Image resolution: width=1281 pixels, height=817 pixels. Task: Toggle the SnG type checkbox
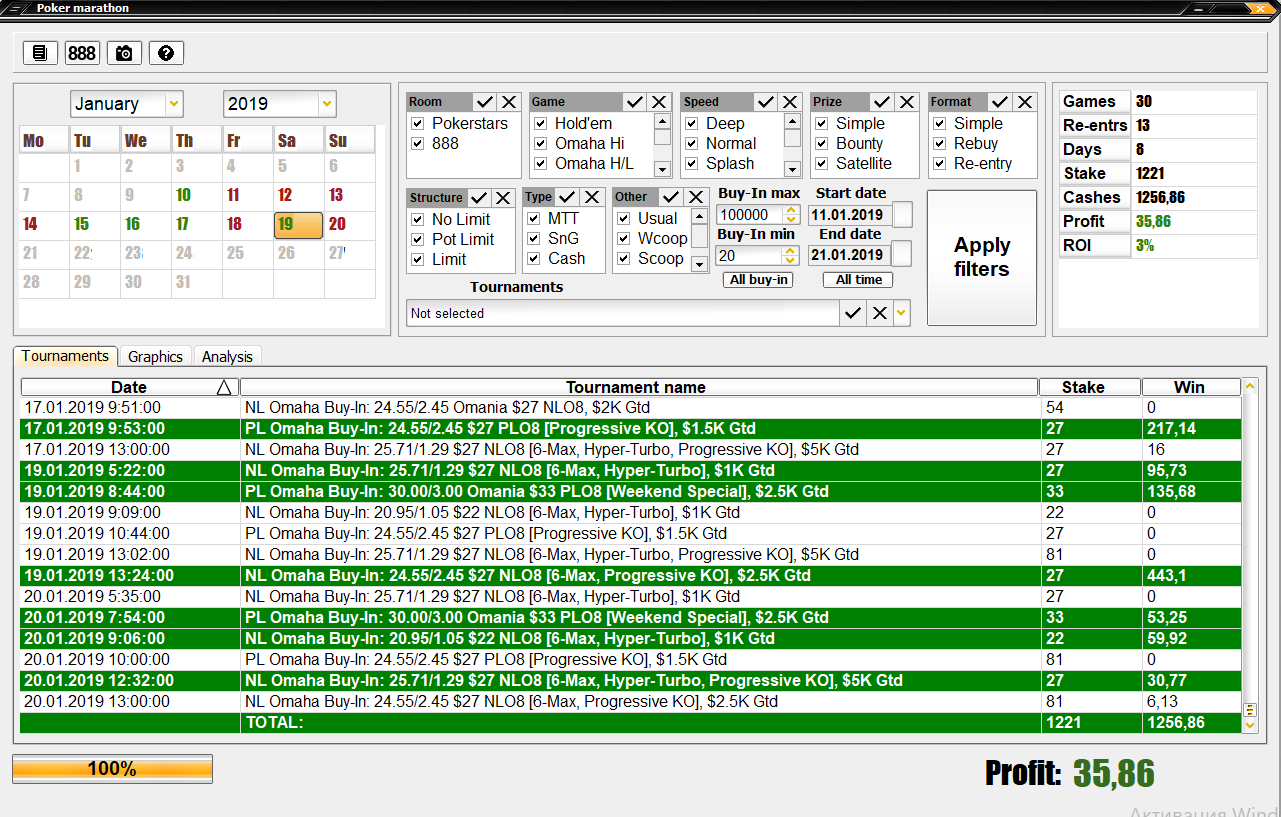534,239
